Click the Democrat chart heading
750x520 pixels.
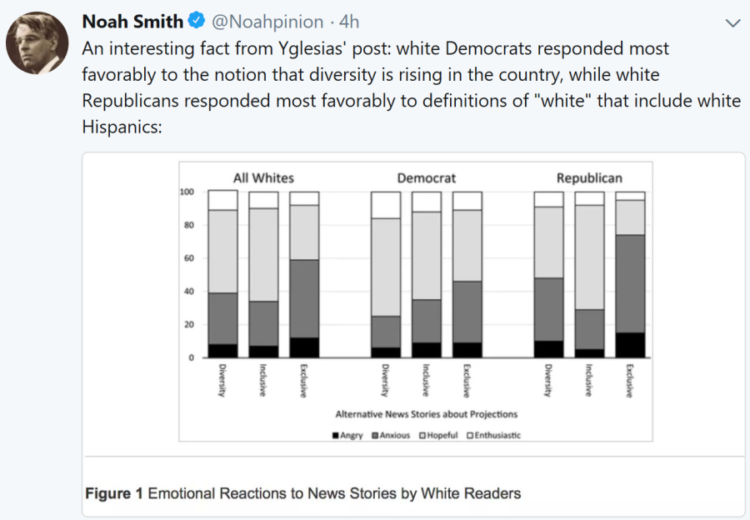click(426, 178)
